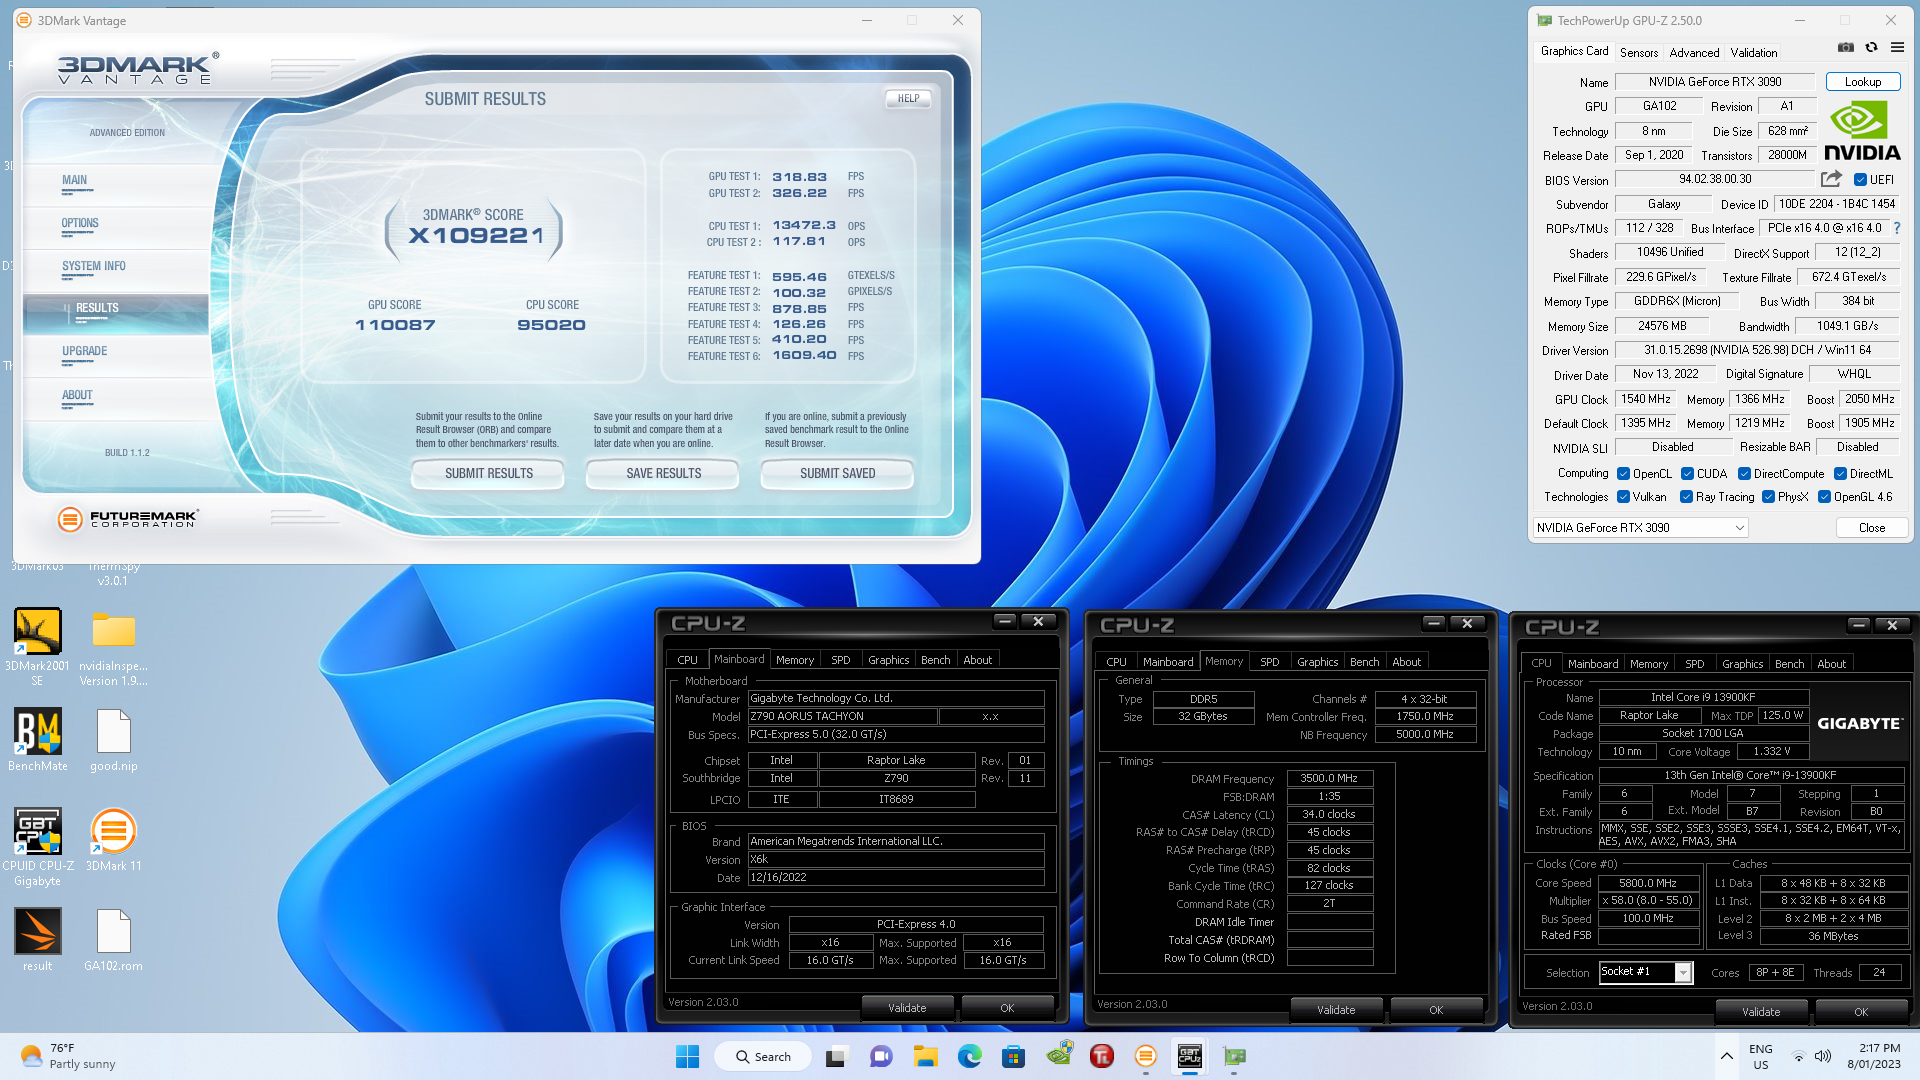Open the Socket #1 selection dropdown
This screenshot has width=1920, height=1080.
coord(1645,972)
